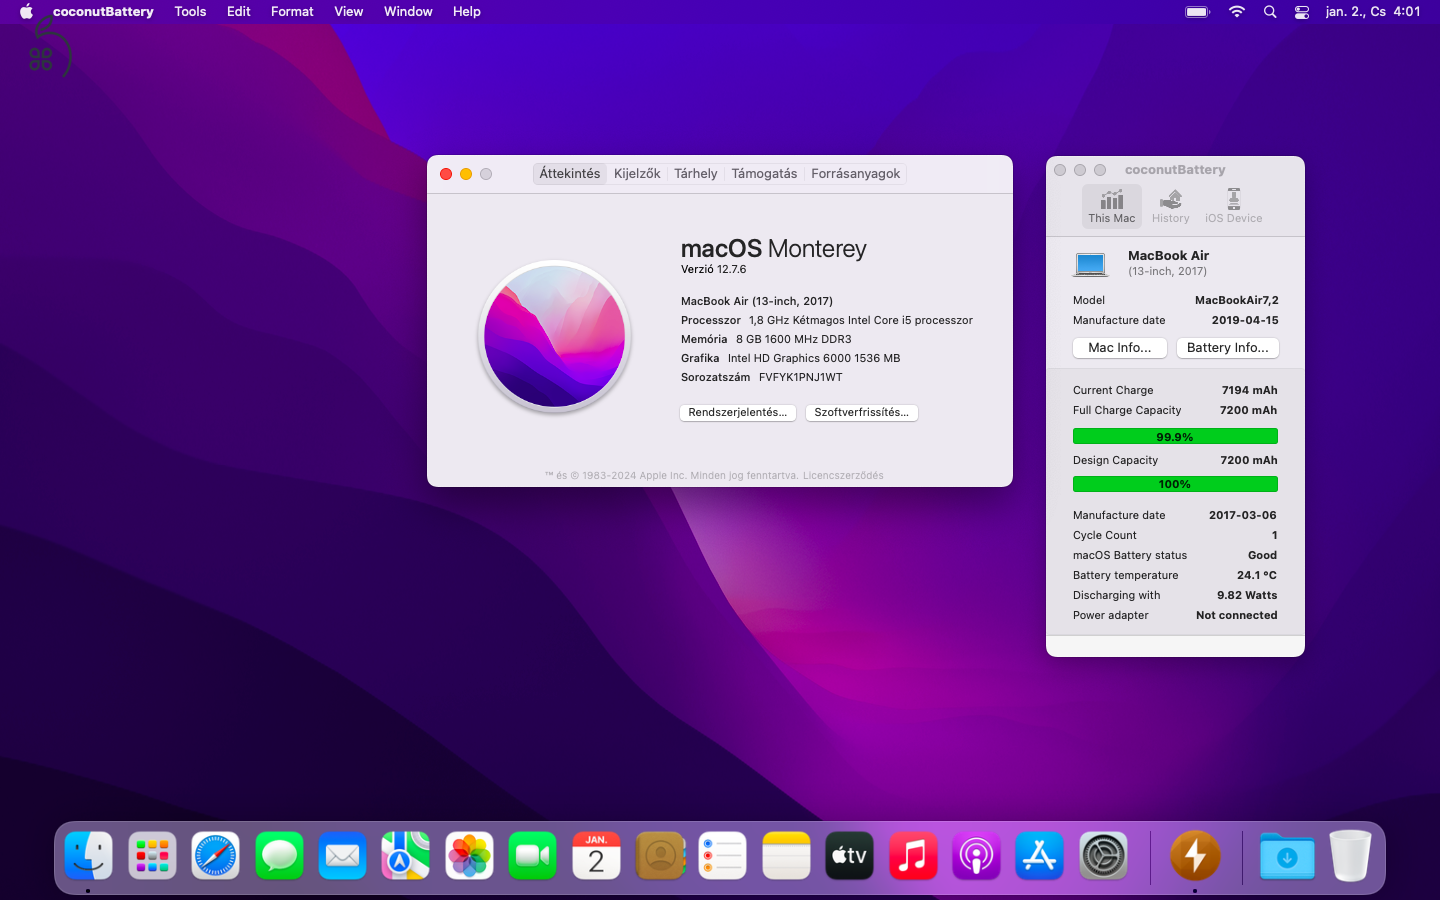Screen dimensions: 1440x900
Task: Open Launchpad from the Dock
Action: 152,856
